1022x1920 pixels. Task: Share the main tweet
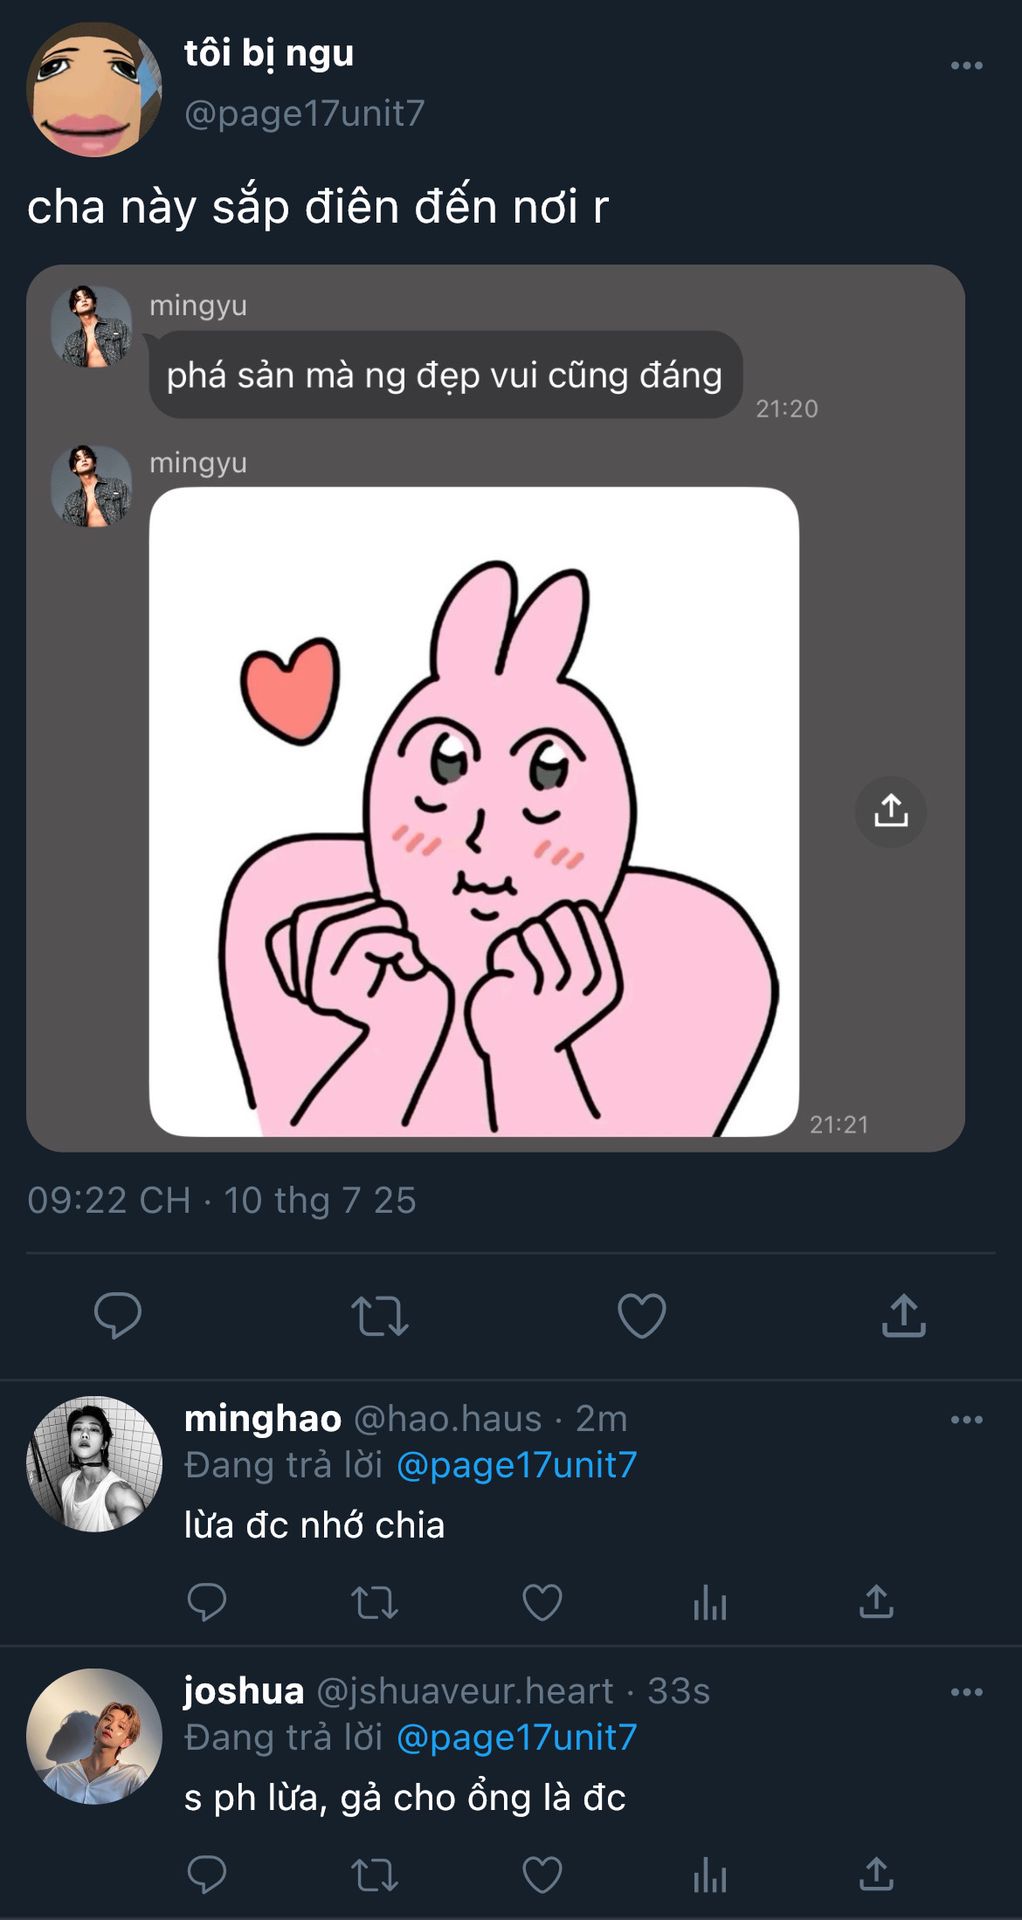pyautogui.click(x=904, y=1316)
